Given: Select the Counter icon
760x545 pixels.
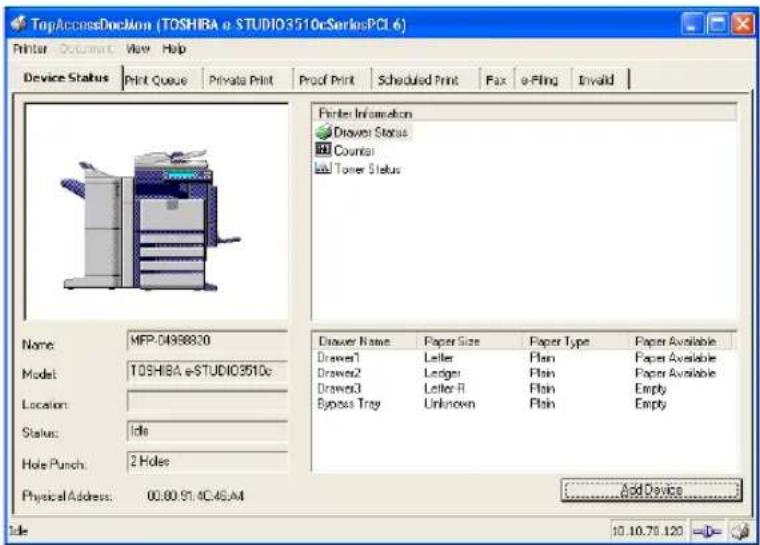Looking at the screenshot, I should click(323, 149).
